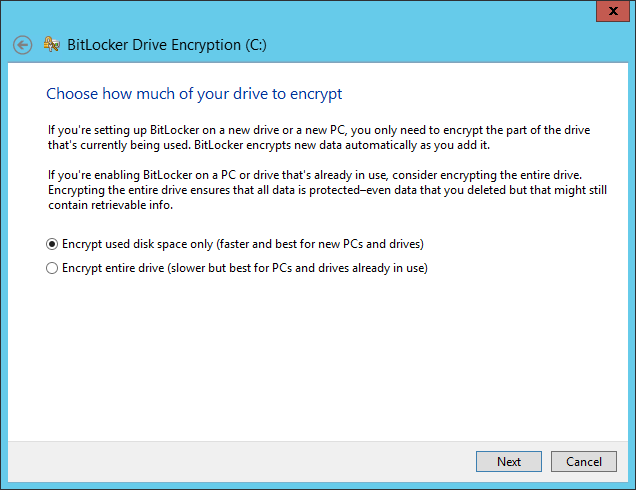
Task: Click the paragraph about a PC already in use
Action: click(320, 191)
